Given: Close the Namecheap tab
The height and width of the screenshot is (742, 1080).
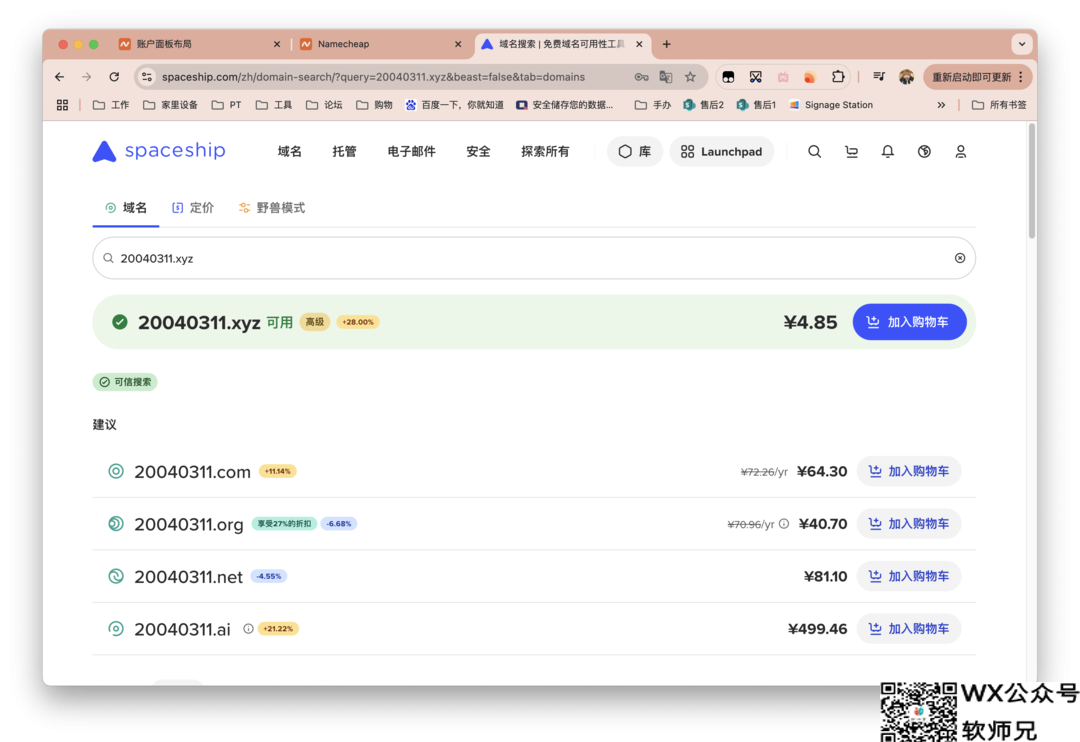Looking at the screenshot, I should (458, 44).
